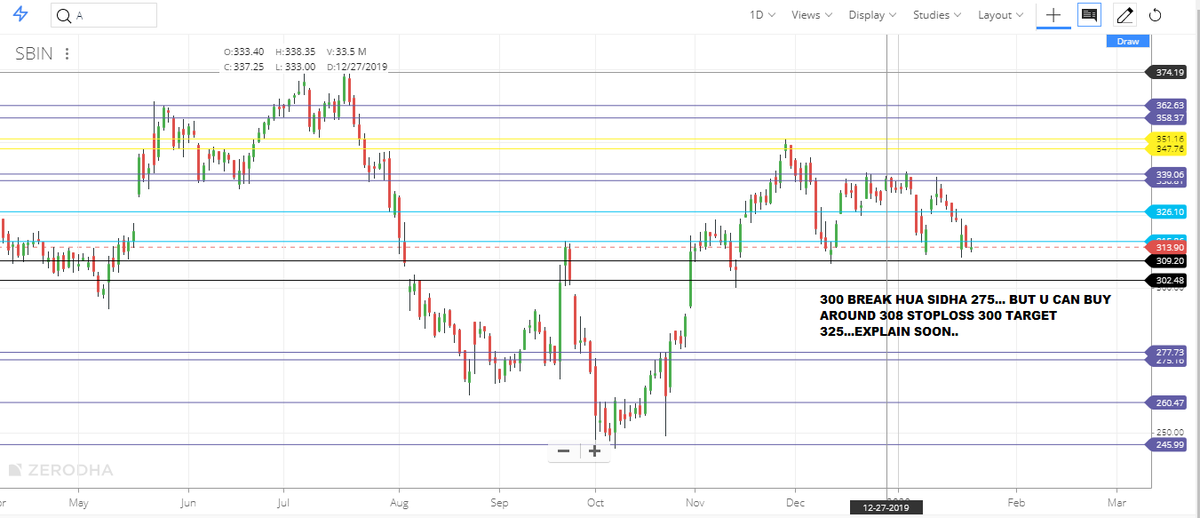Viewport: 1200px width, 518px height.
Task: Open the Studies dropdown
Action: point(937,15)
